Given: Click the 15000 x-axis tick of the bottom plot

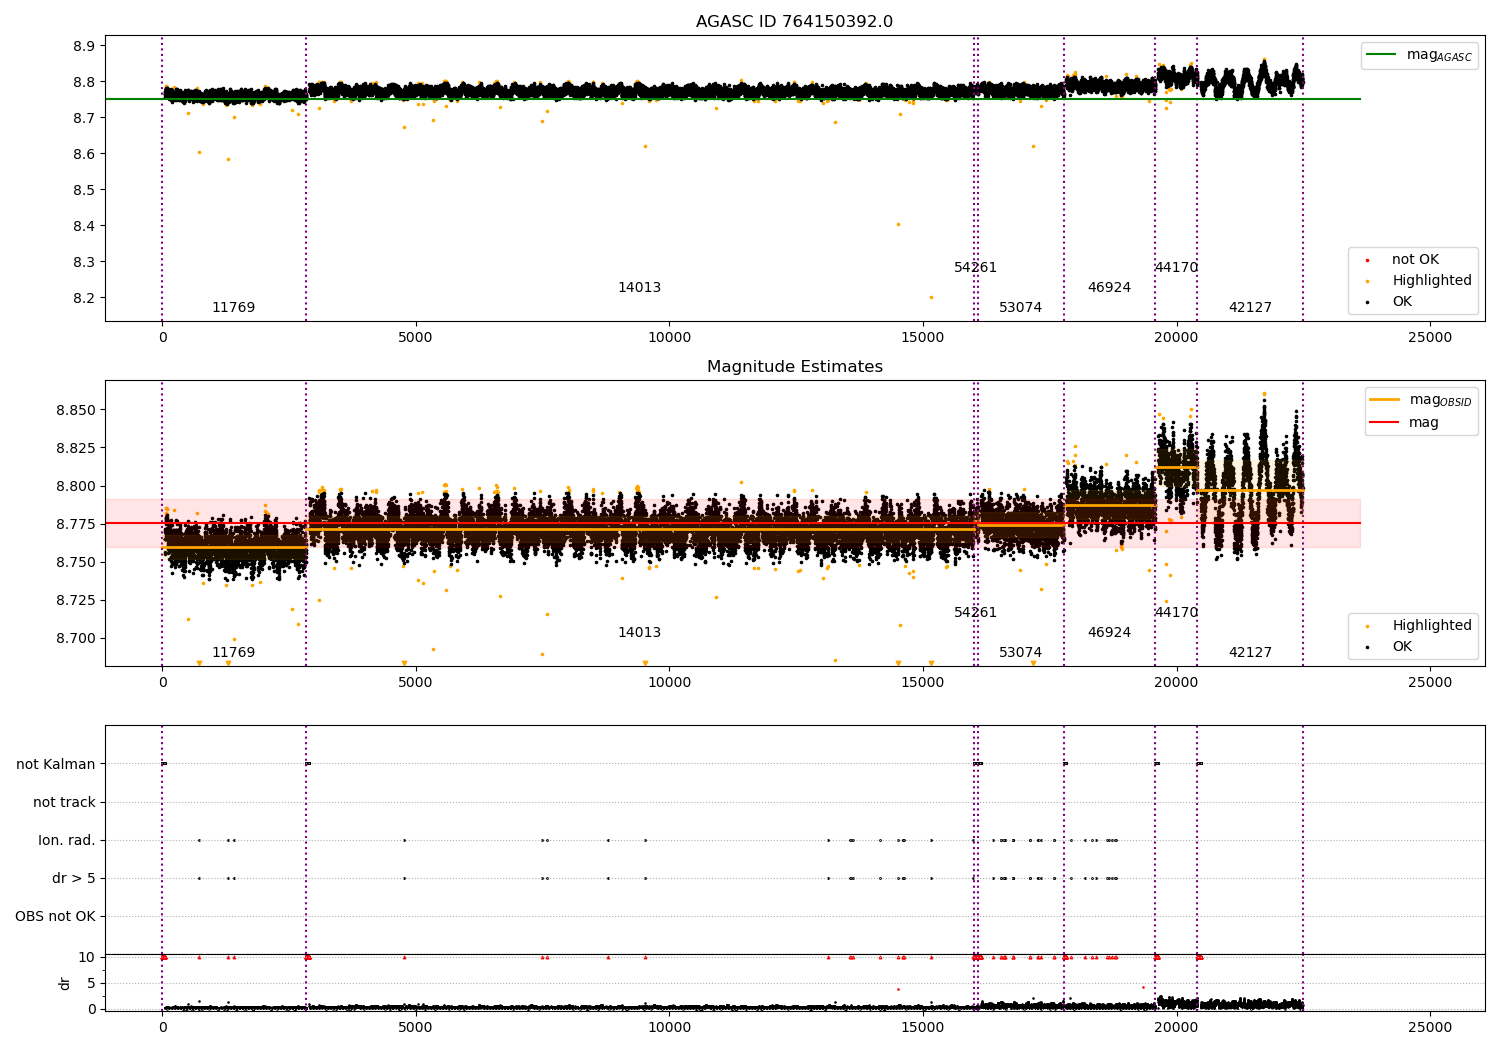Looking at the screenshot, I should 923,1027.
